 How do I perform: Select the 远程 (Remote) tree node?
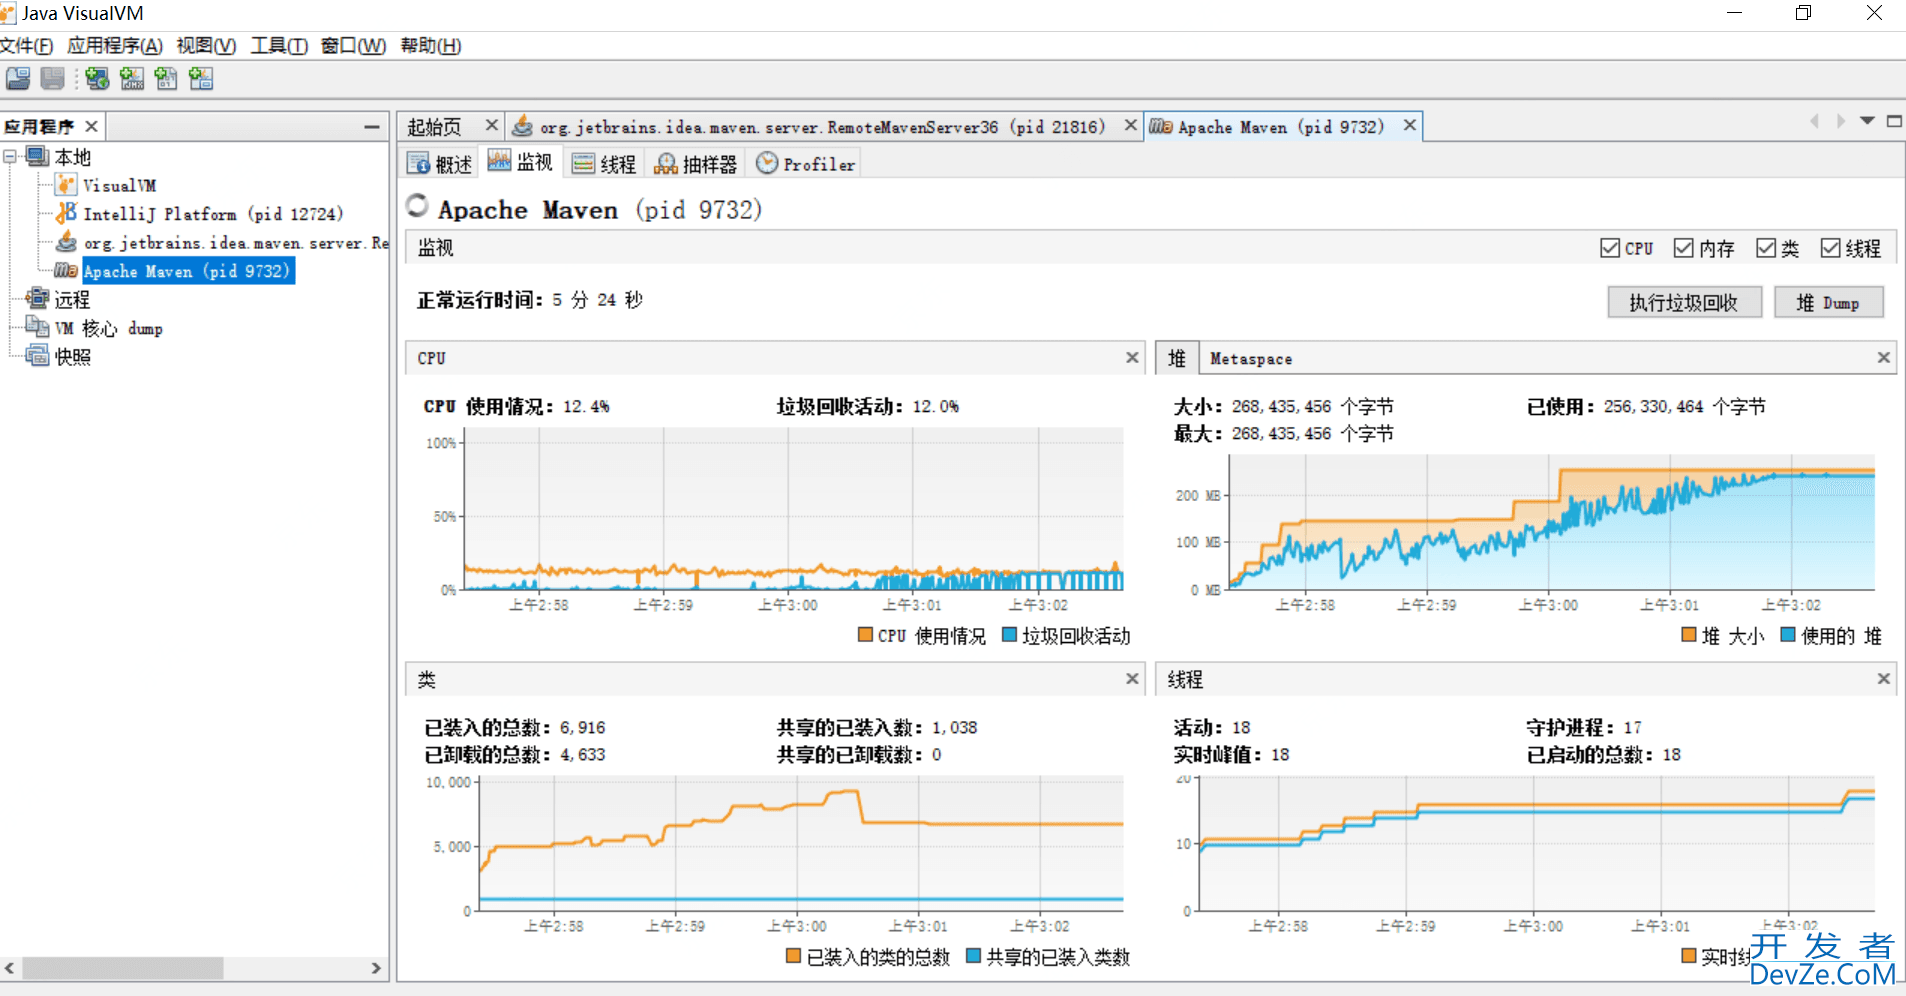(72, 300)
